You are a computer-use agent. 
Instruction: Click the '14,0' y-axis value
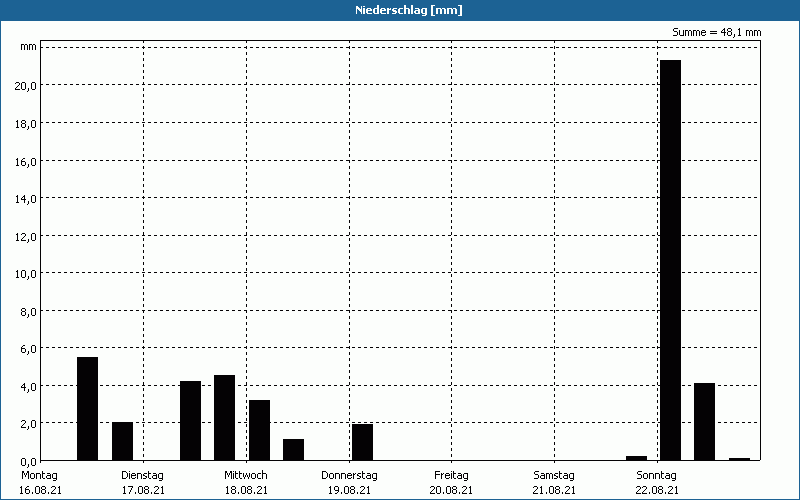[26, 198]
